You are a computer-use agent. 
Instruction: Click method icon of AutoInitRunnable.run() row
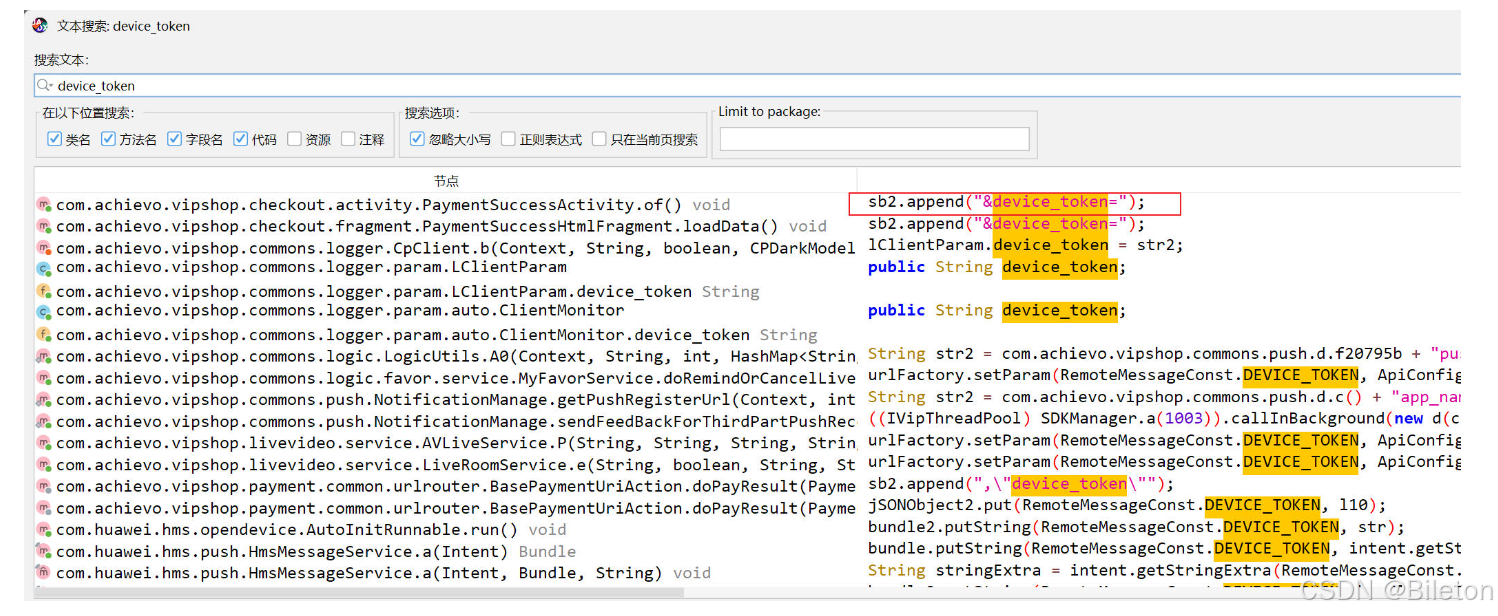coord(44,530)
